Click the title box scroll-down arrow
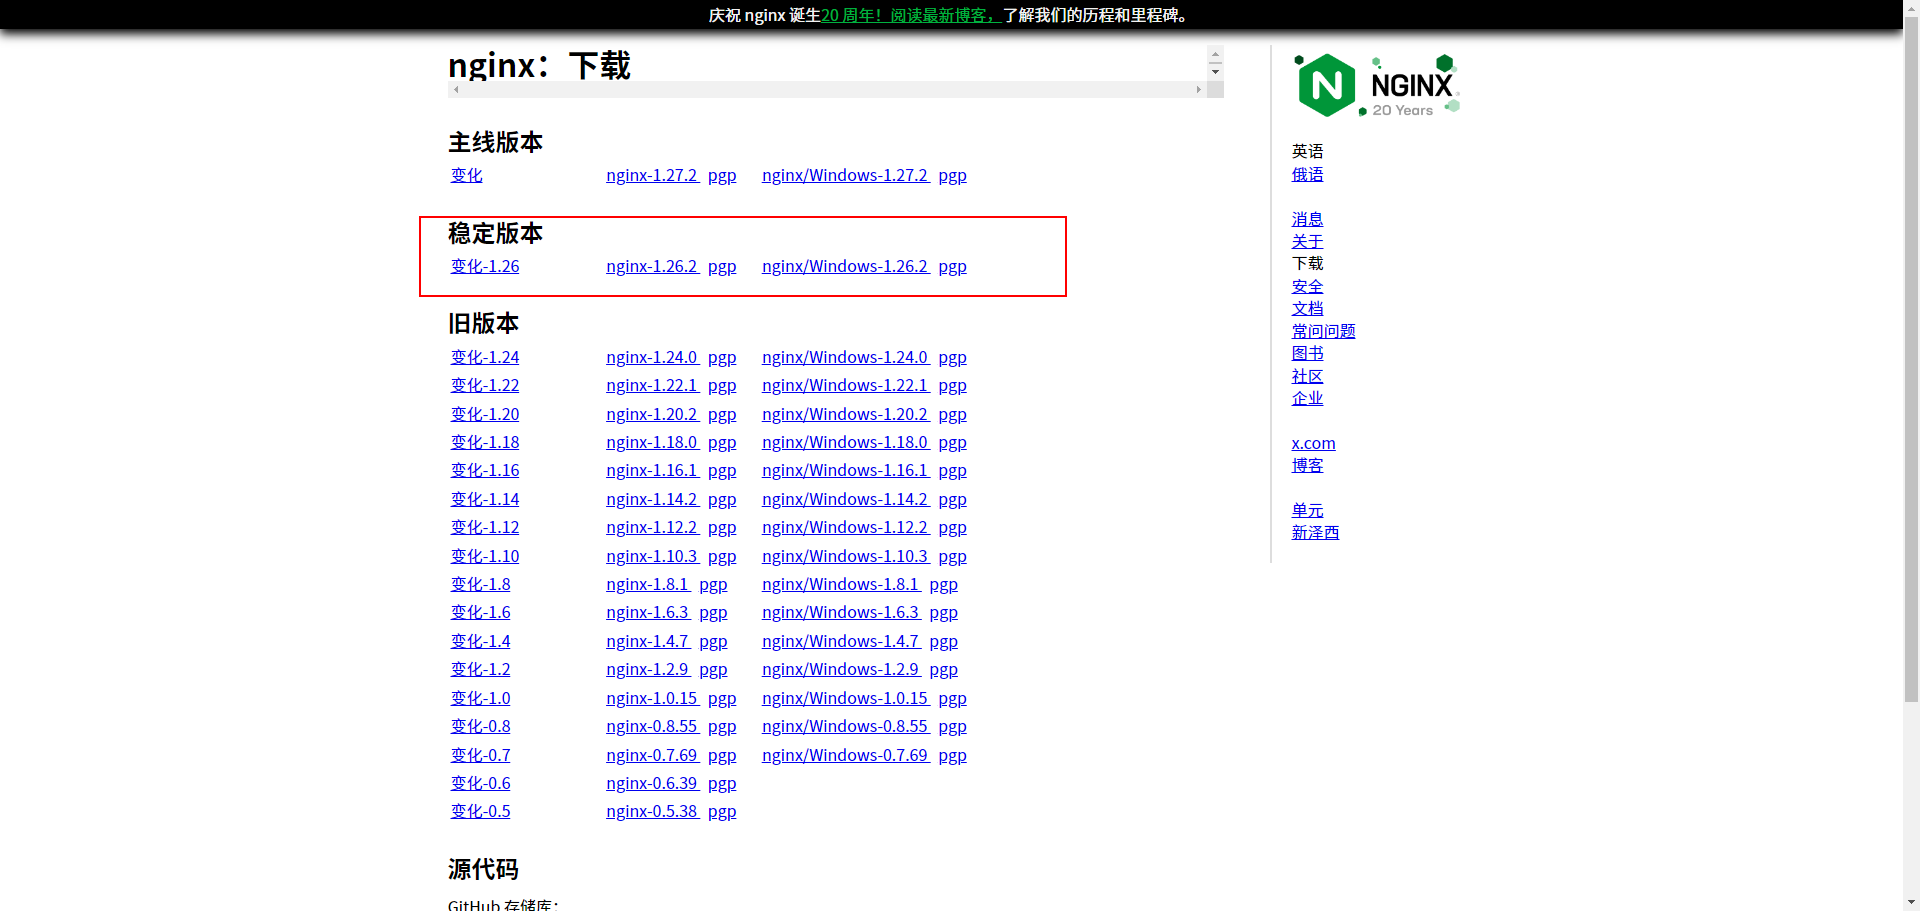Viewport: 1920px width, 911px height. coord(1215,72)
